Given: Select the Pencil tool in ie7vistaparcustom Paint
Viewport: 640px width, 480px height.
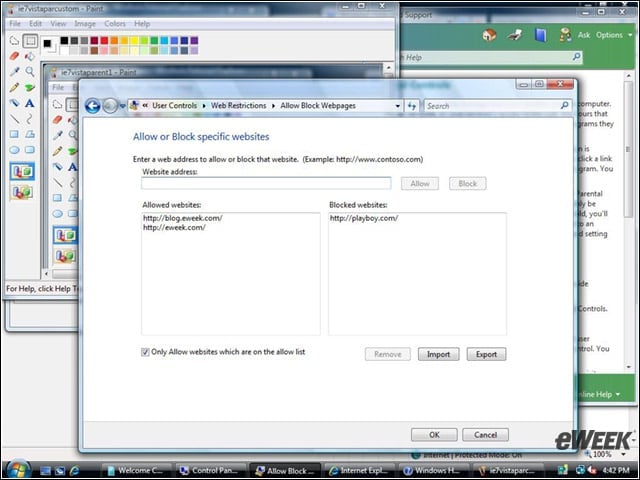Looking at the screenshot, I should click(x=14, y=87).
